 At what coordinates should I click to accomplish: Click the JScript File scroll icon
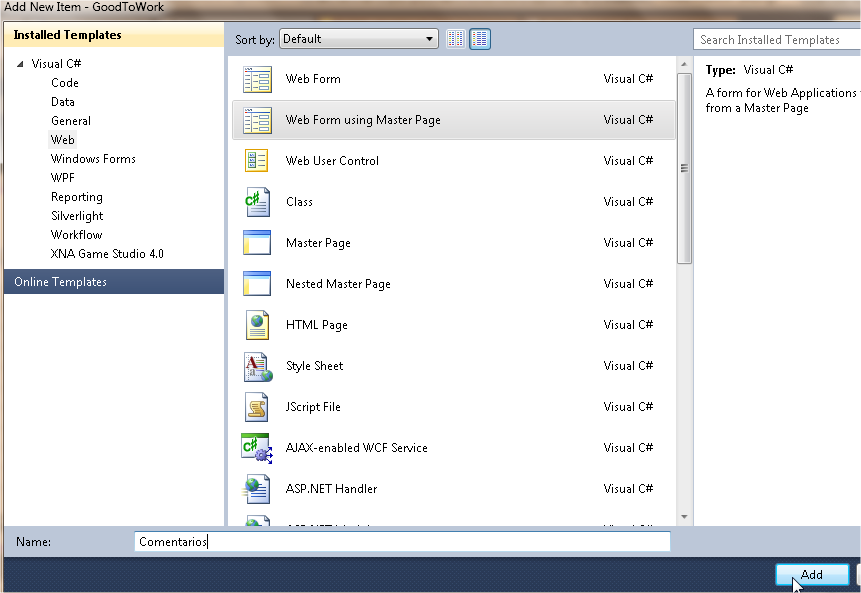tap(256, 407)
